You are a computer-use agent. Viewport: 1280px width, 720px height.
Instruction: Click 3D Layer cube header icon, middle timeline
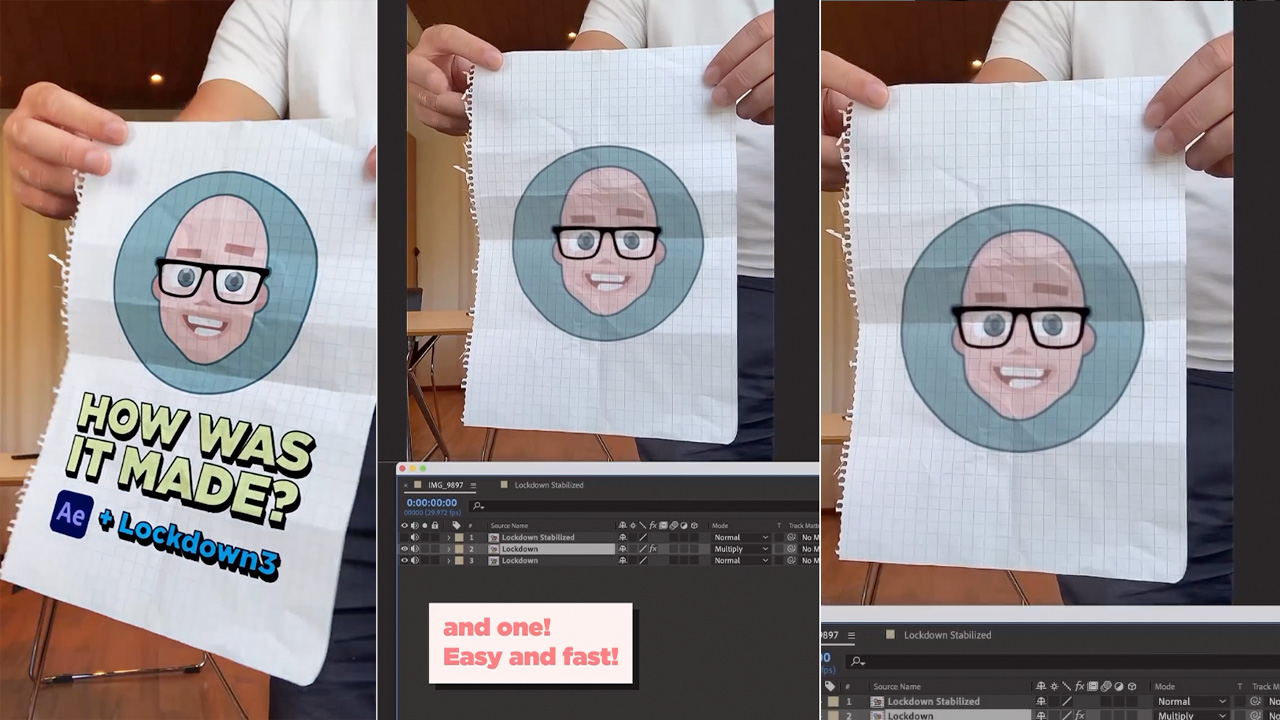[x=694, y=525]
